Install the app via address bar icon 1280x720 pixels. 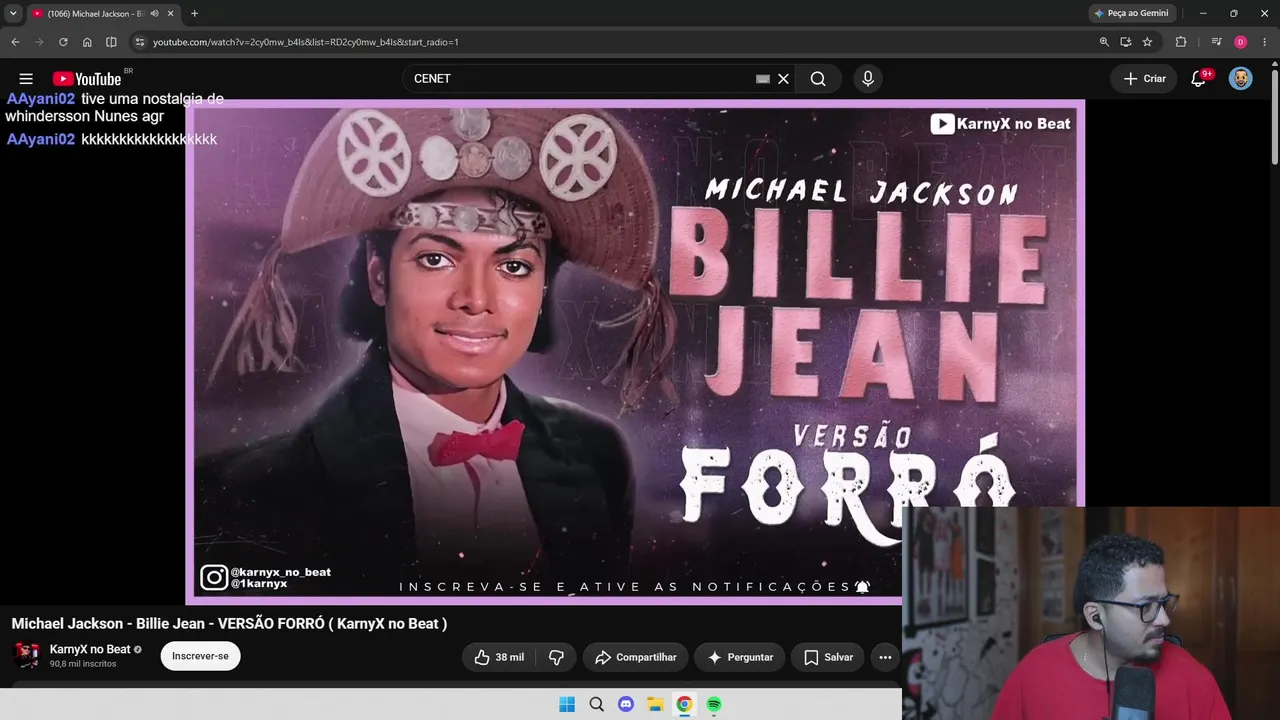1126,42
